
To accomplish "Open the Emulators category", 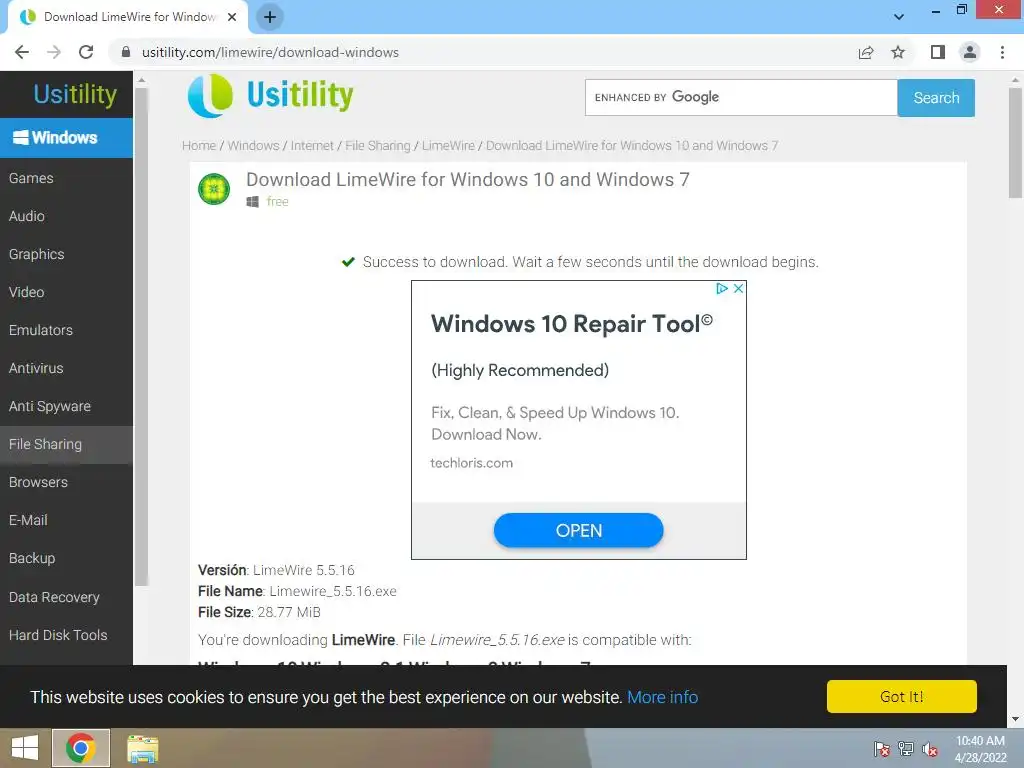I will [66, 330].
